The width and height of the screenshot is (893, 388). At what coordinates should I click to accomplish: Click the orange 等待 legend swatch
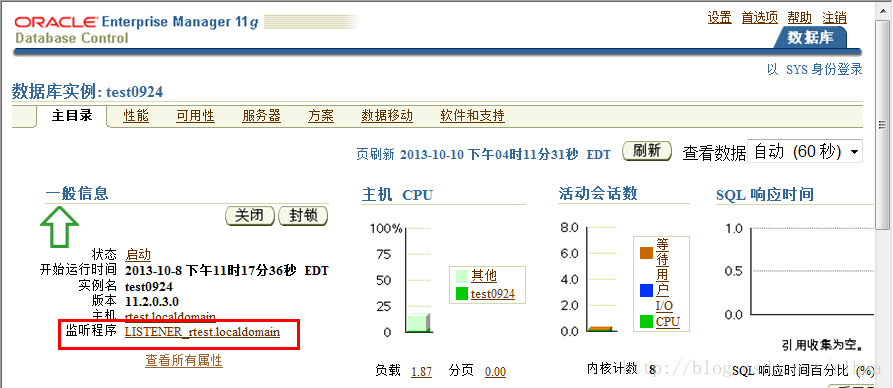pyautogui.click(x=646, y=253)
